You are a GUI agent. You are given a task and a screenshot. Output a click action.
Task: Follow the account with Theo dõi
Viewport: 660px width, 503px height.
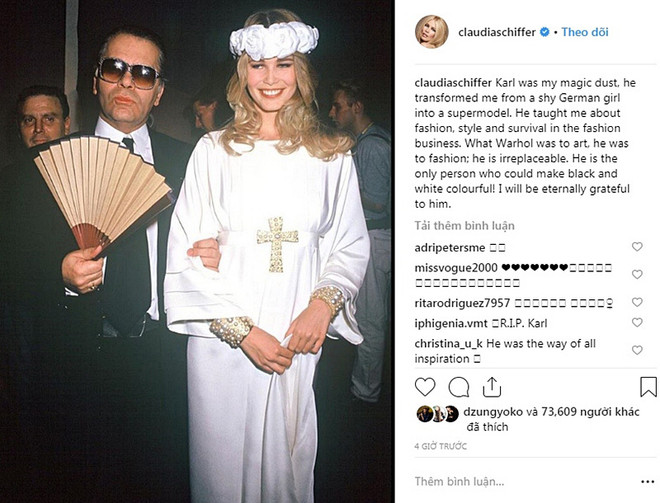point(585,32)
